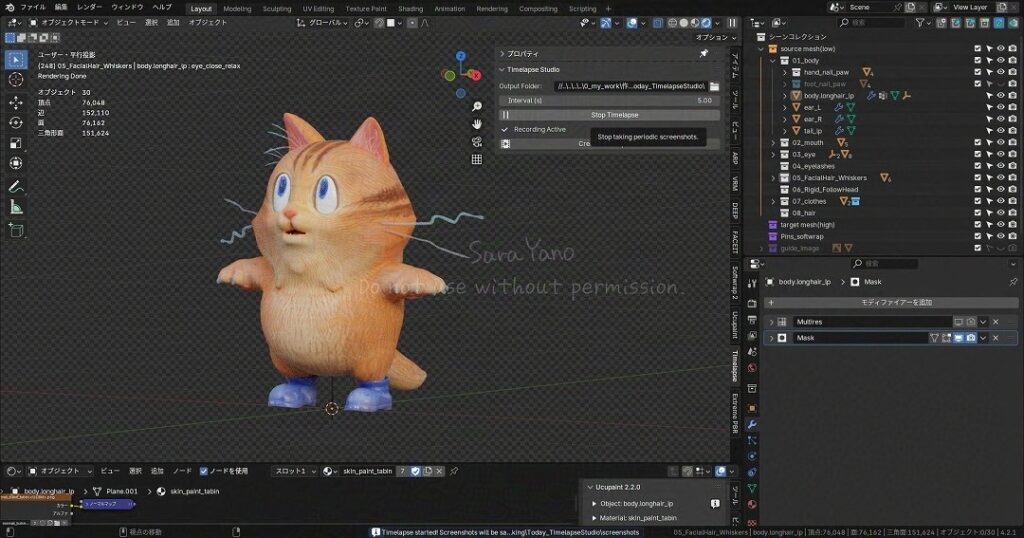Uncheck the 01_body collection exclude checkbox

(978, 60)
